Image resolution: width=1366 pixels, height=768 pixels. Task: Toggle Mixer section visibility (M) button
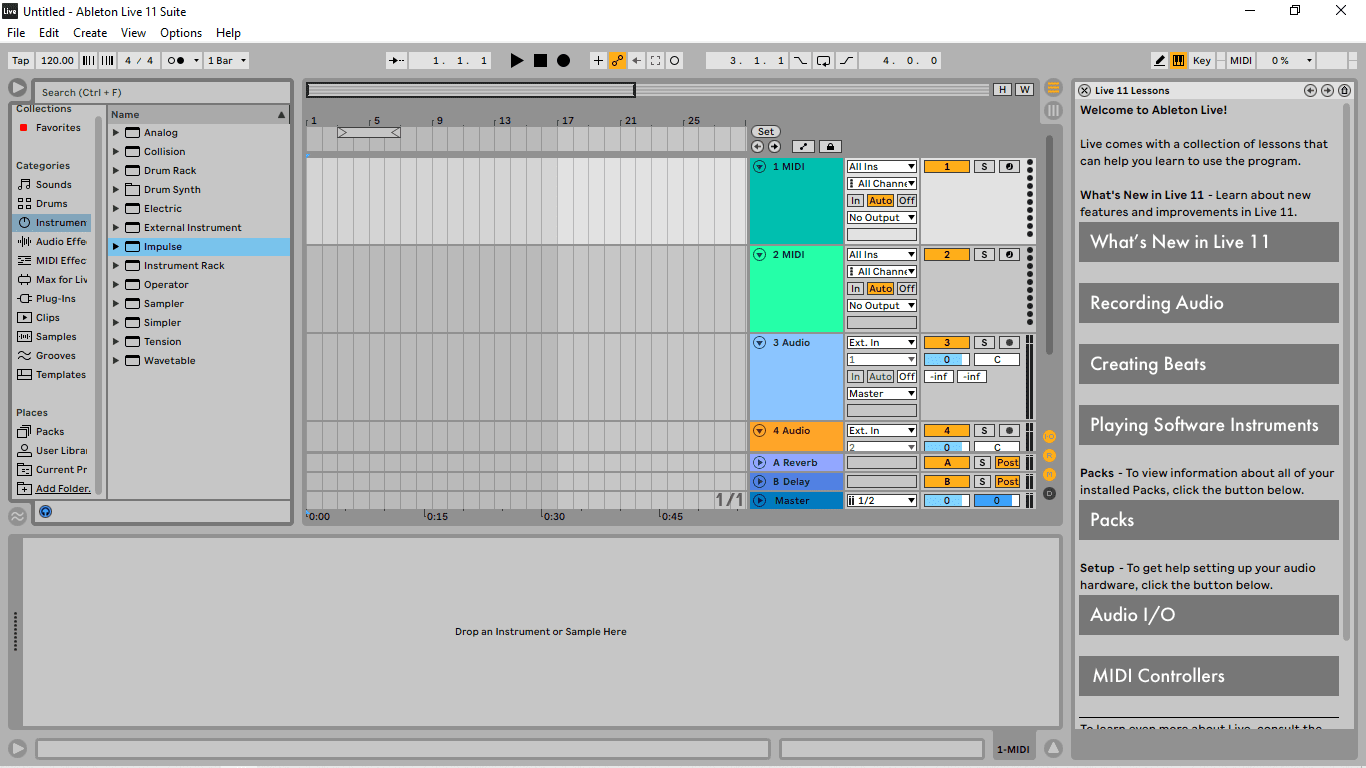click(x=1050, y=474)
